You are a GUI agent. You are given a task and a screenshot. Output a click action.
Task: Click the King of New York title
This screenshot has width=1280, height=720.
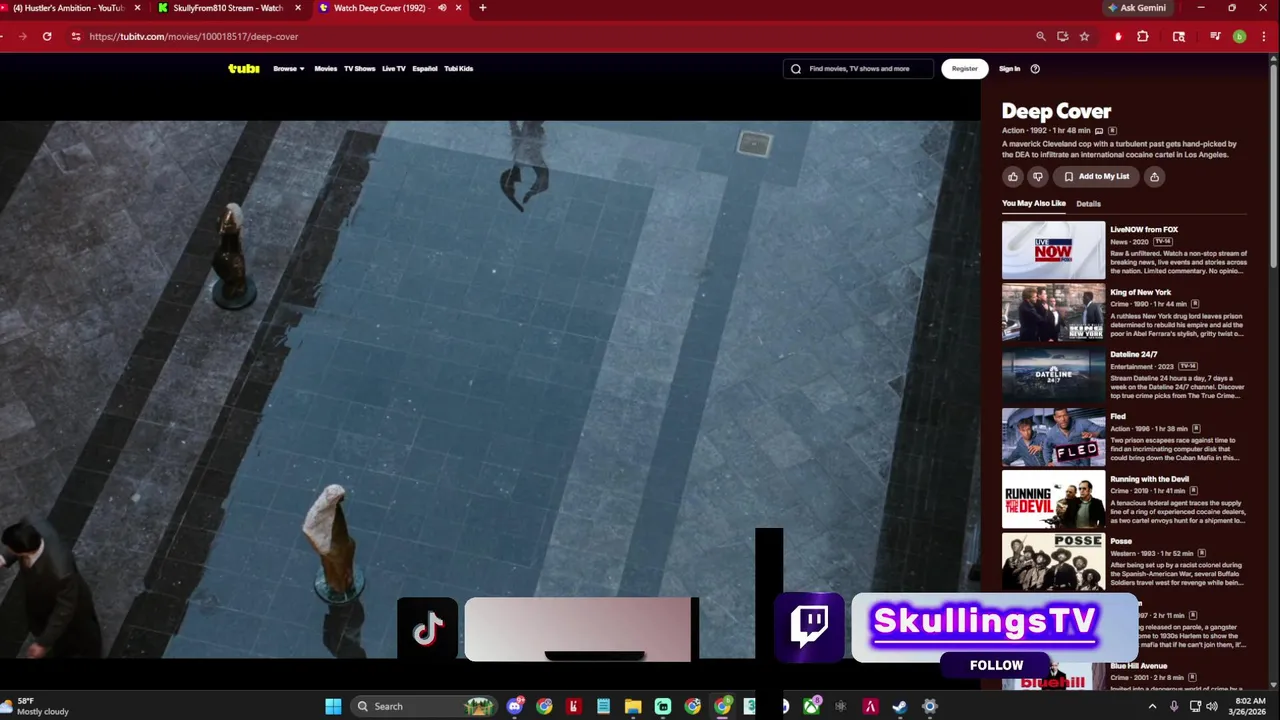[x=1140, y=292]
